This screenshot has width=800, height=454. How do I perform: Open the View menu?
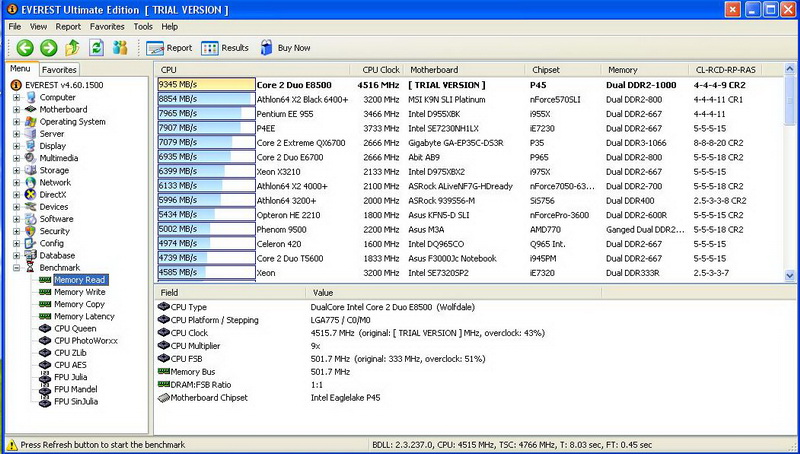click(38, 27)
